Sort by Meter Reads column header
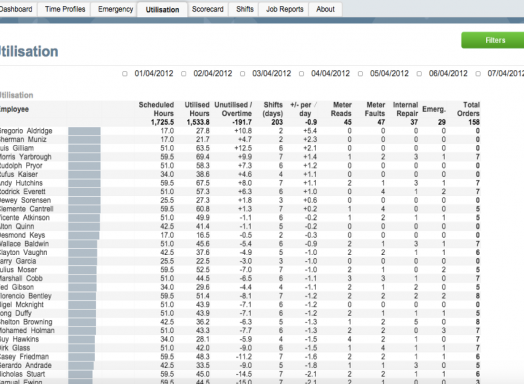Image resolution: width=524 pixels, height=384 pixels. [341, 109]
